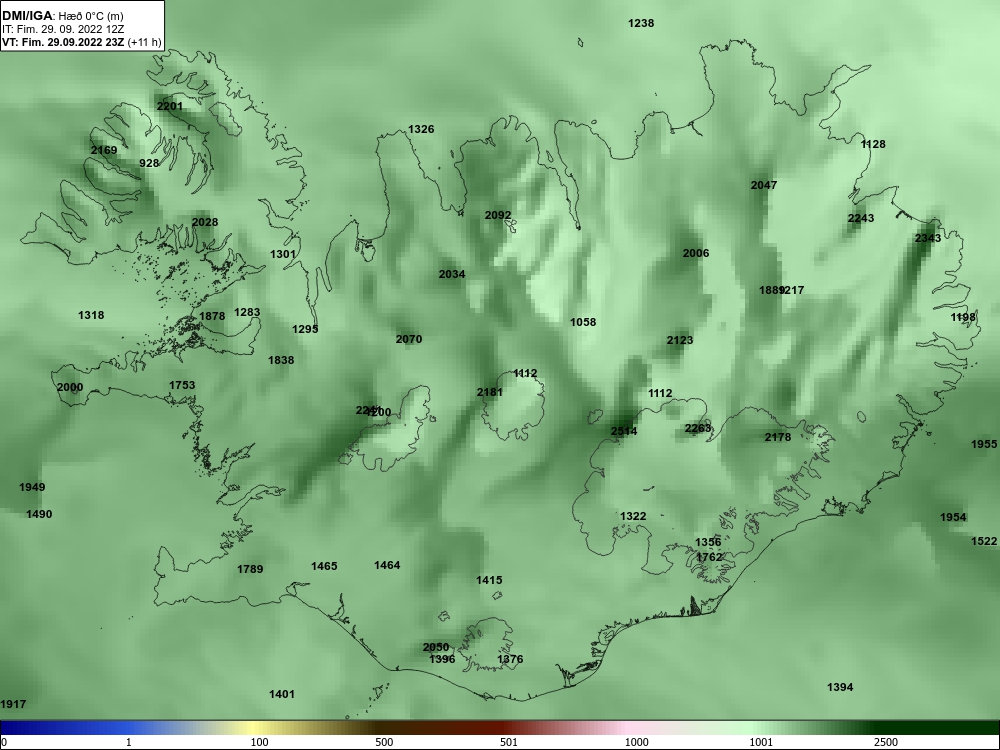
Task: Click the value 2050 near the south coast
Action: point(436,647)
